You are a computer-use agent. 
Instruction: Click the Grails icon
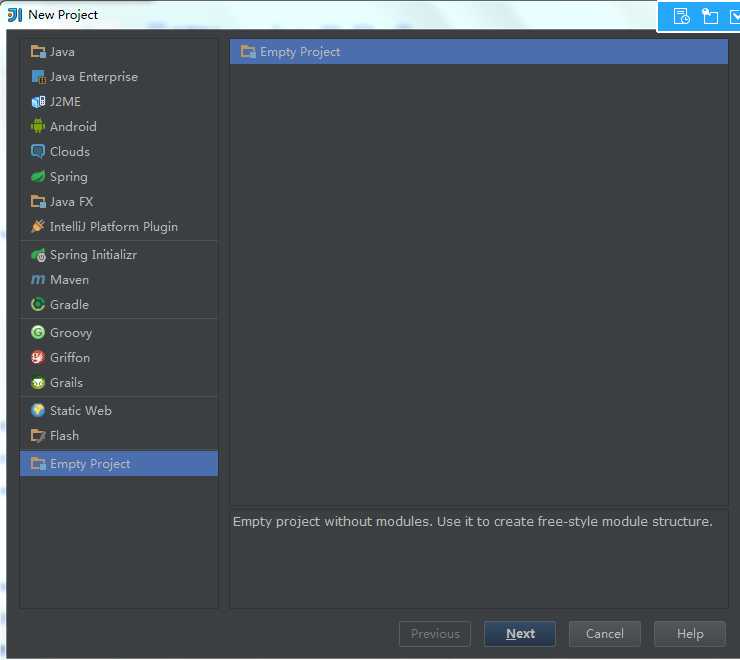pyautogui.click(x=38, y=383)
